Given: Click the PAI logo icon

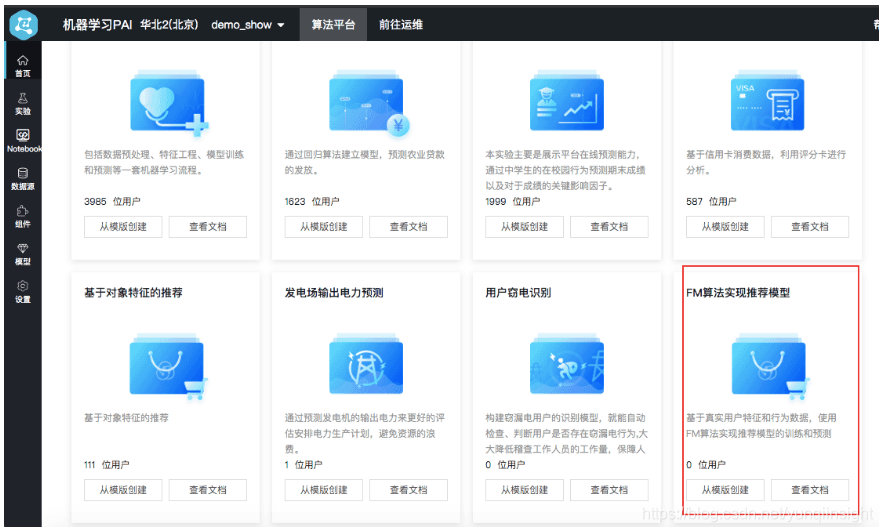Looking at the screenshot, I should pos(24,25).
